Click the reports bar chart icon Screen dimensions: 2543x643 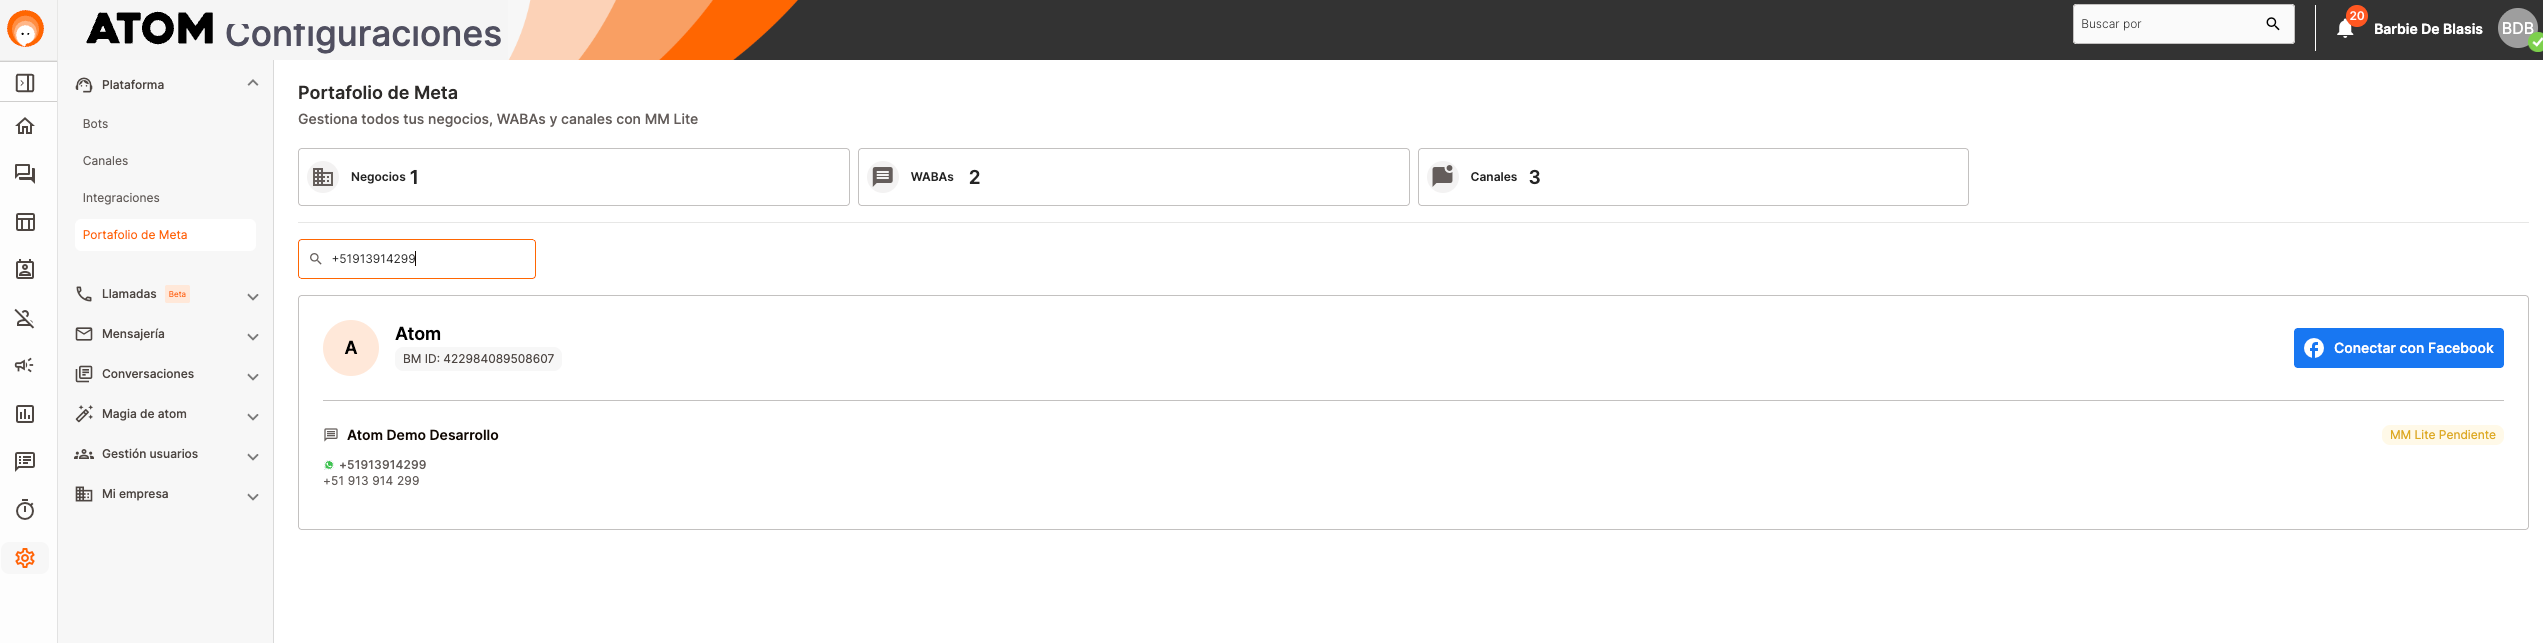tap(25, 414)
